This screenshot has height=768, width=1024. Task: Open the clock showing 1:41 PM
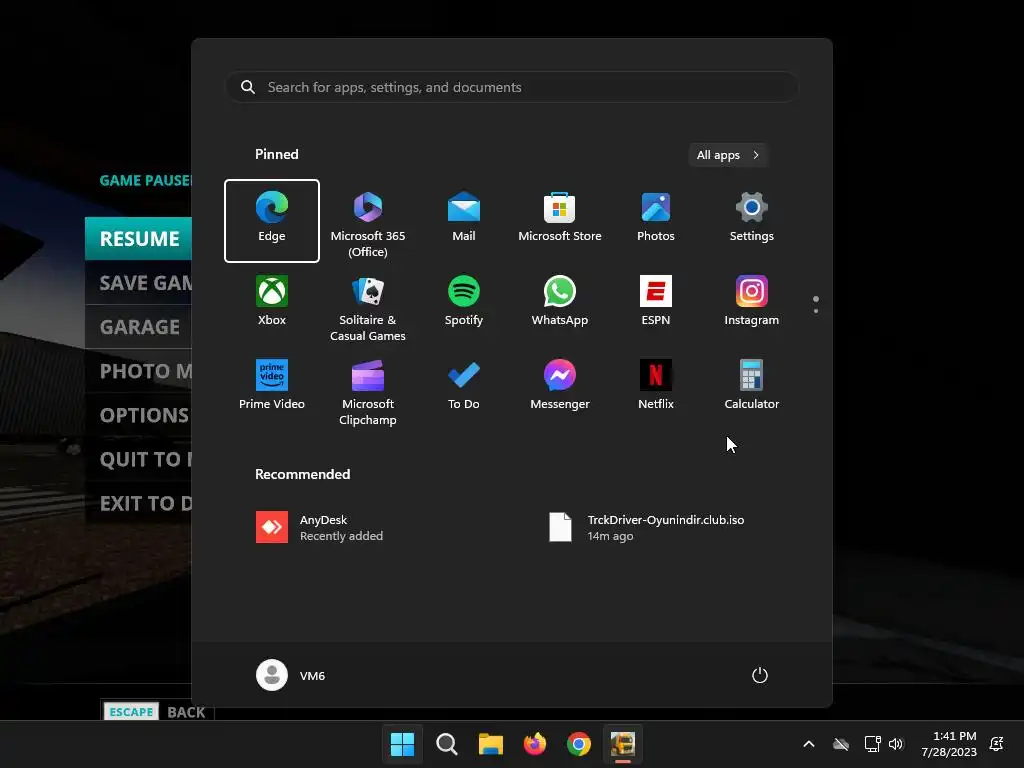(949, 744)
